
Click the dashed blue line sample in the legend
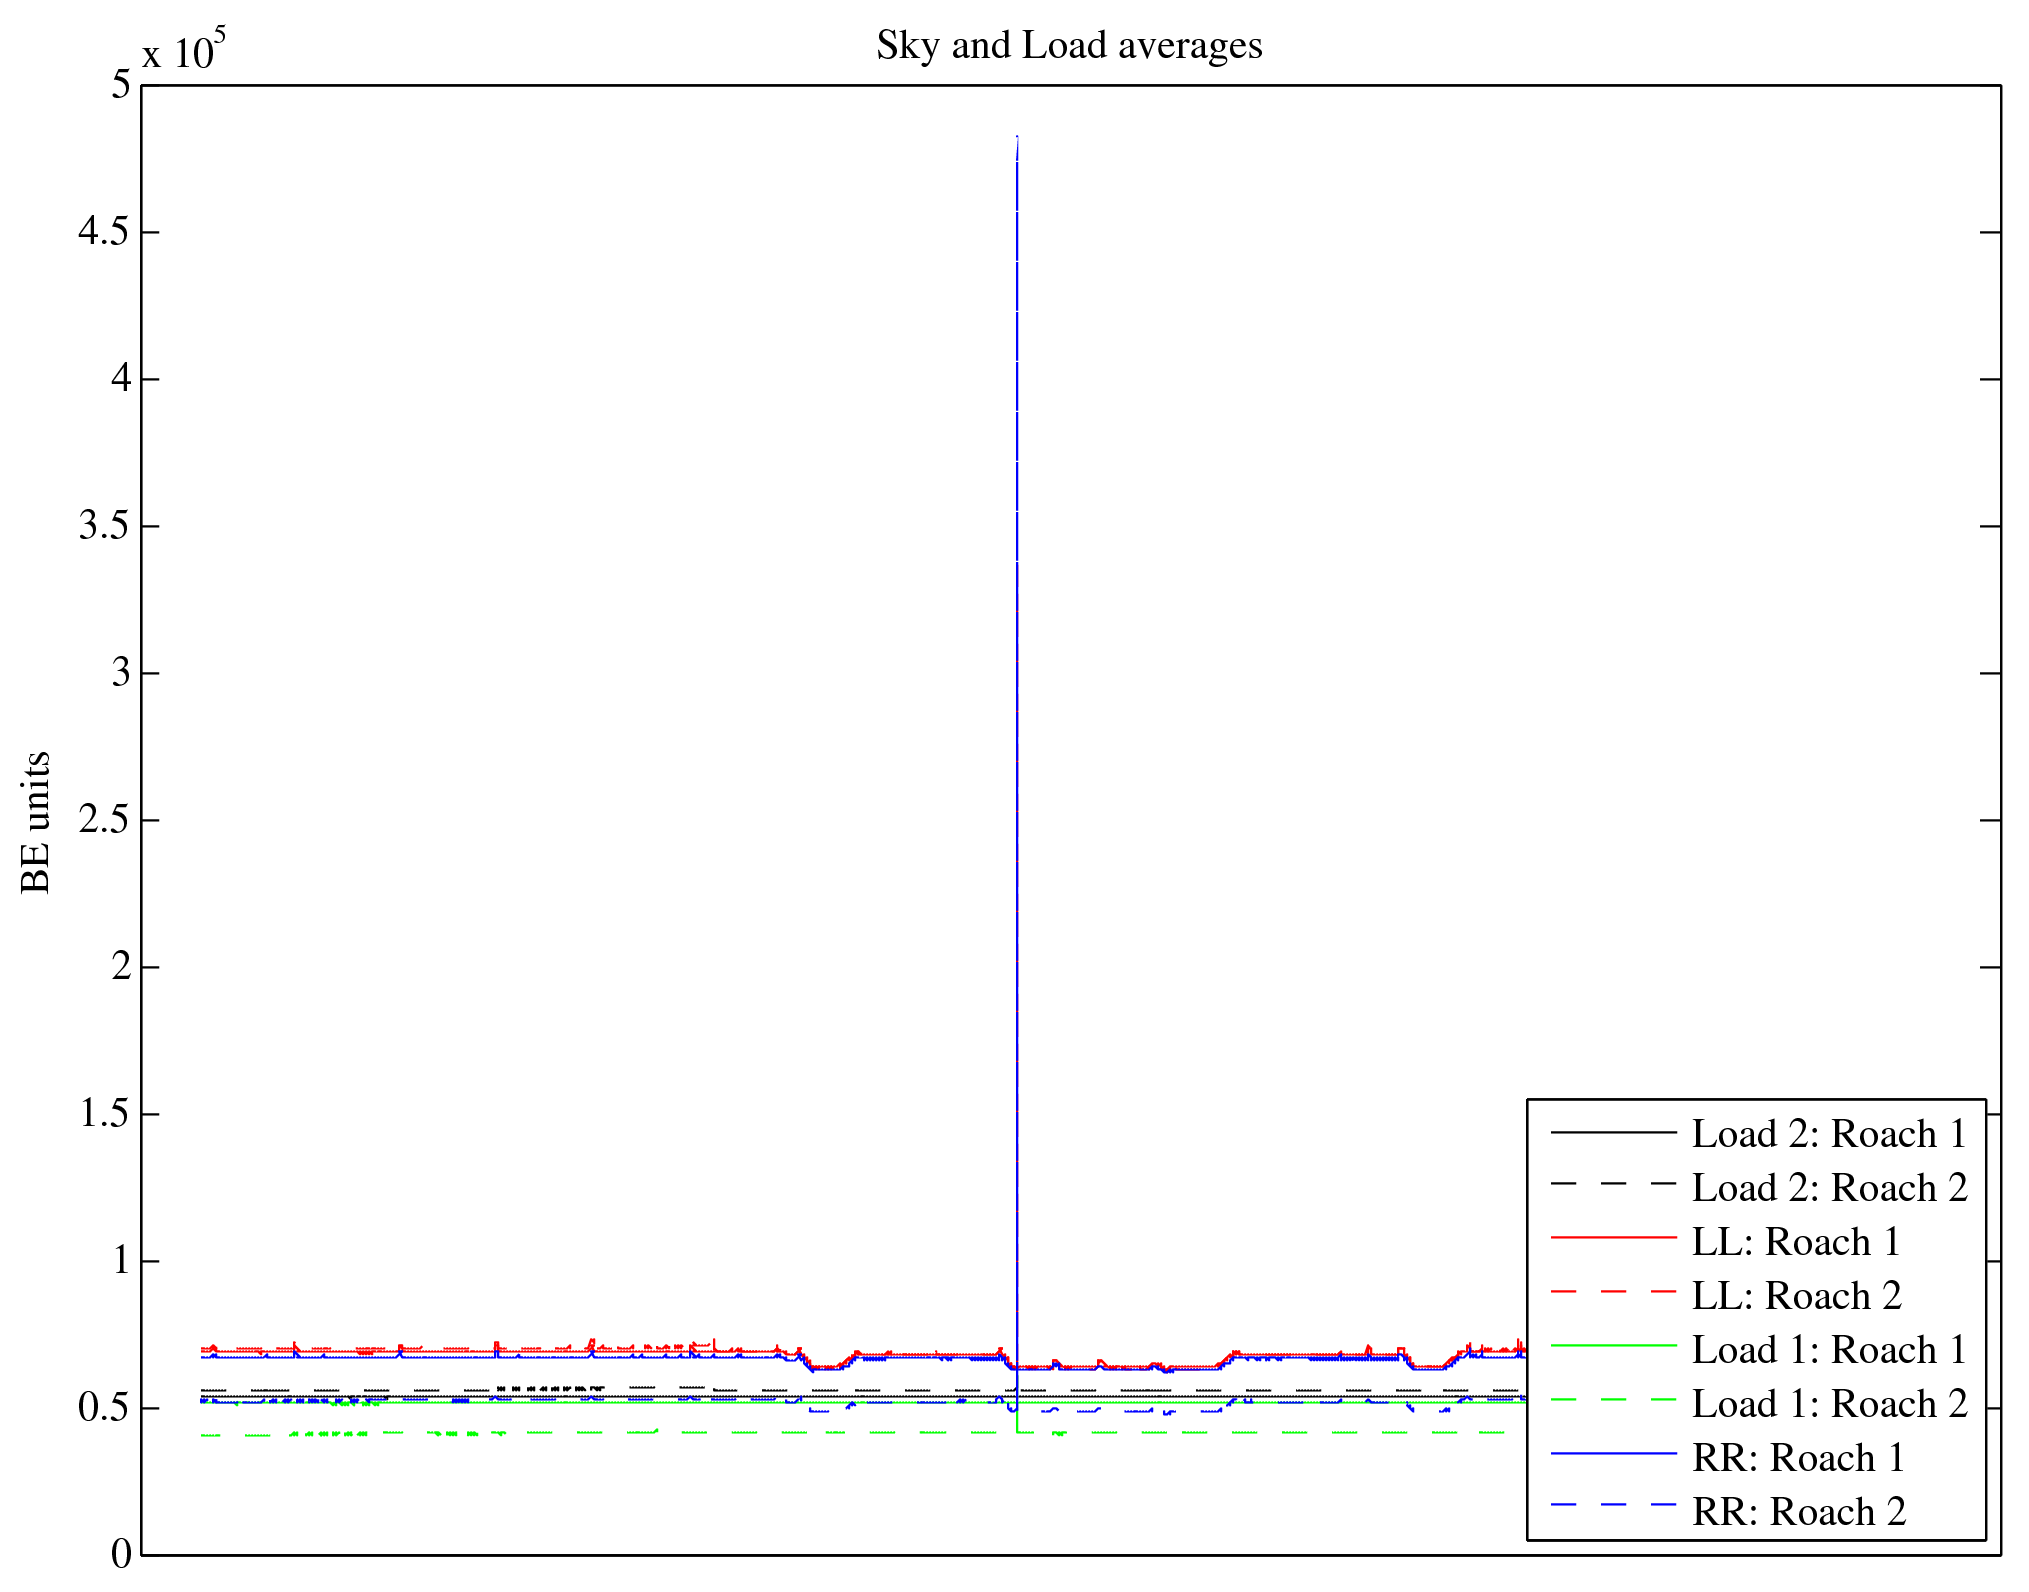(1613, 1505)
